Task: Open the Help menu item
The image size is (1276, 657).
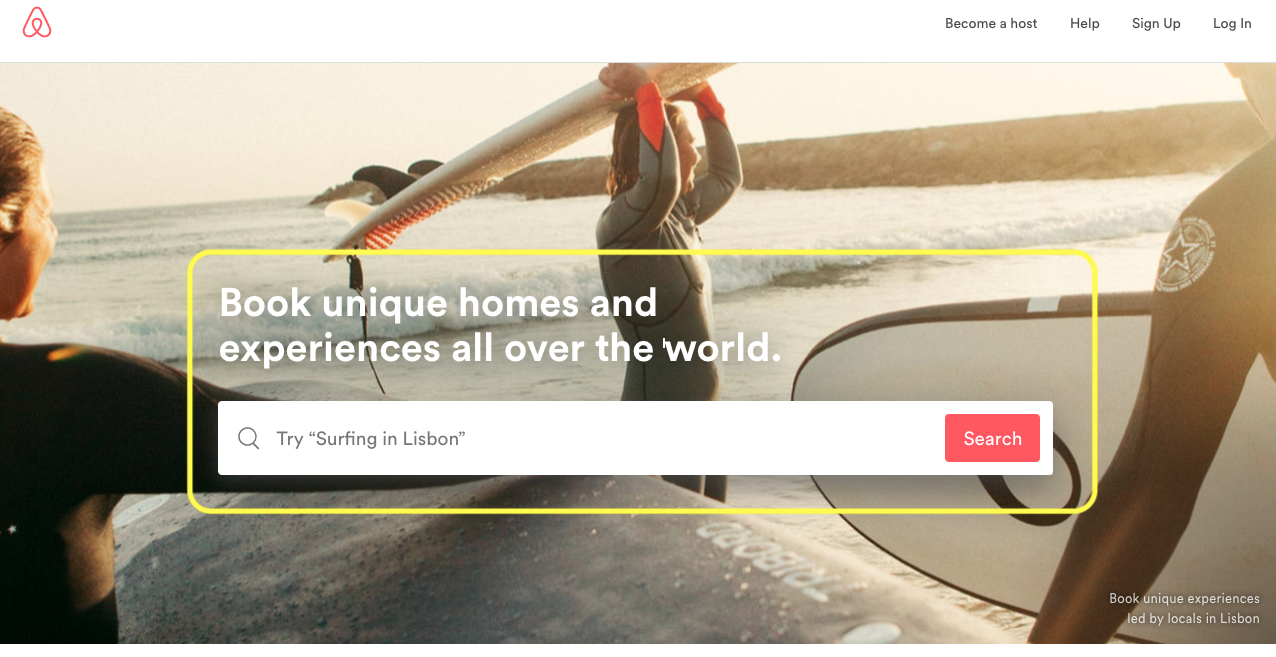Action: point(1085,23)
